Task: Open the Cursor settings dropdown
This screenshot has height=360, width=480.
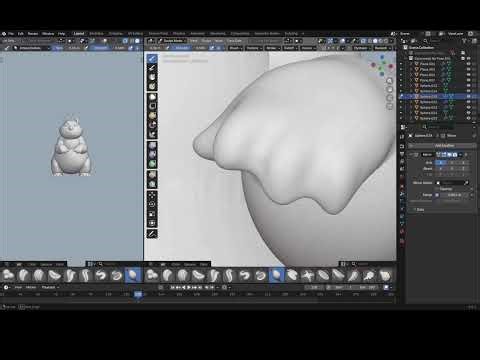Action: [307, 48]
